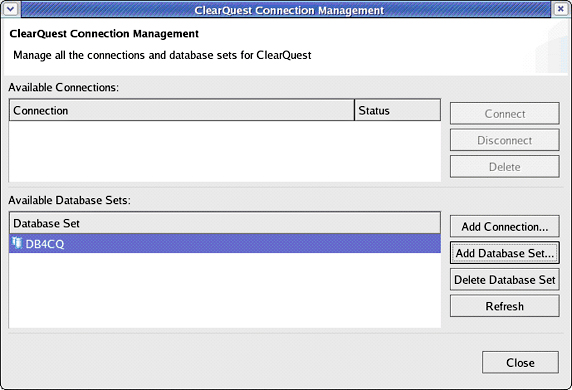This screenshot has height=390, width=572.
Task: Refresh the database sets list
Action: click(505, 306)
